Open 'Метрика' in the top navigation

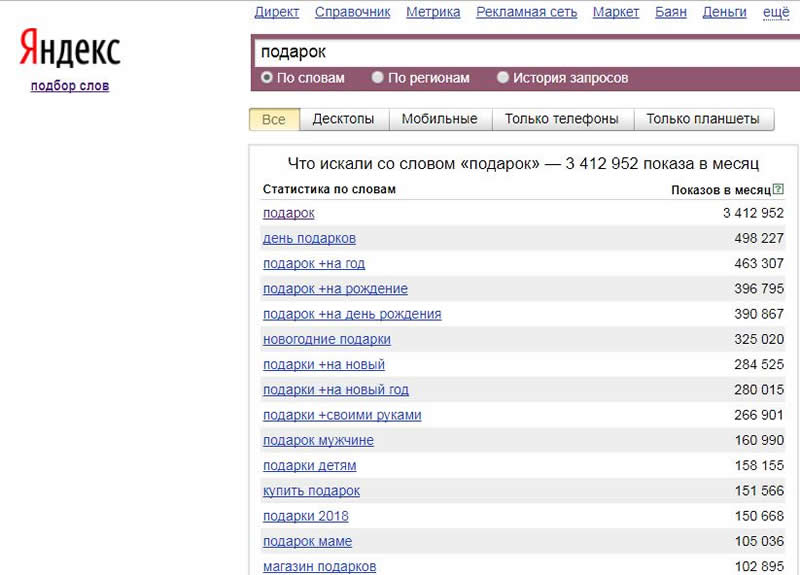click(x=433, y=12)
